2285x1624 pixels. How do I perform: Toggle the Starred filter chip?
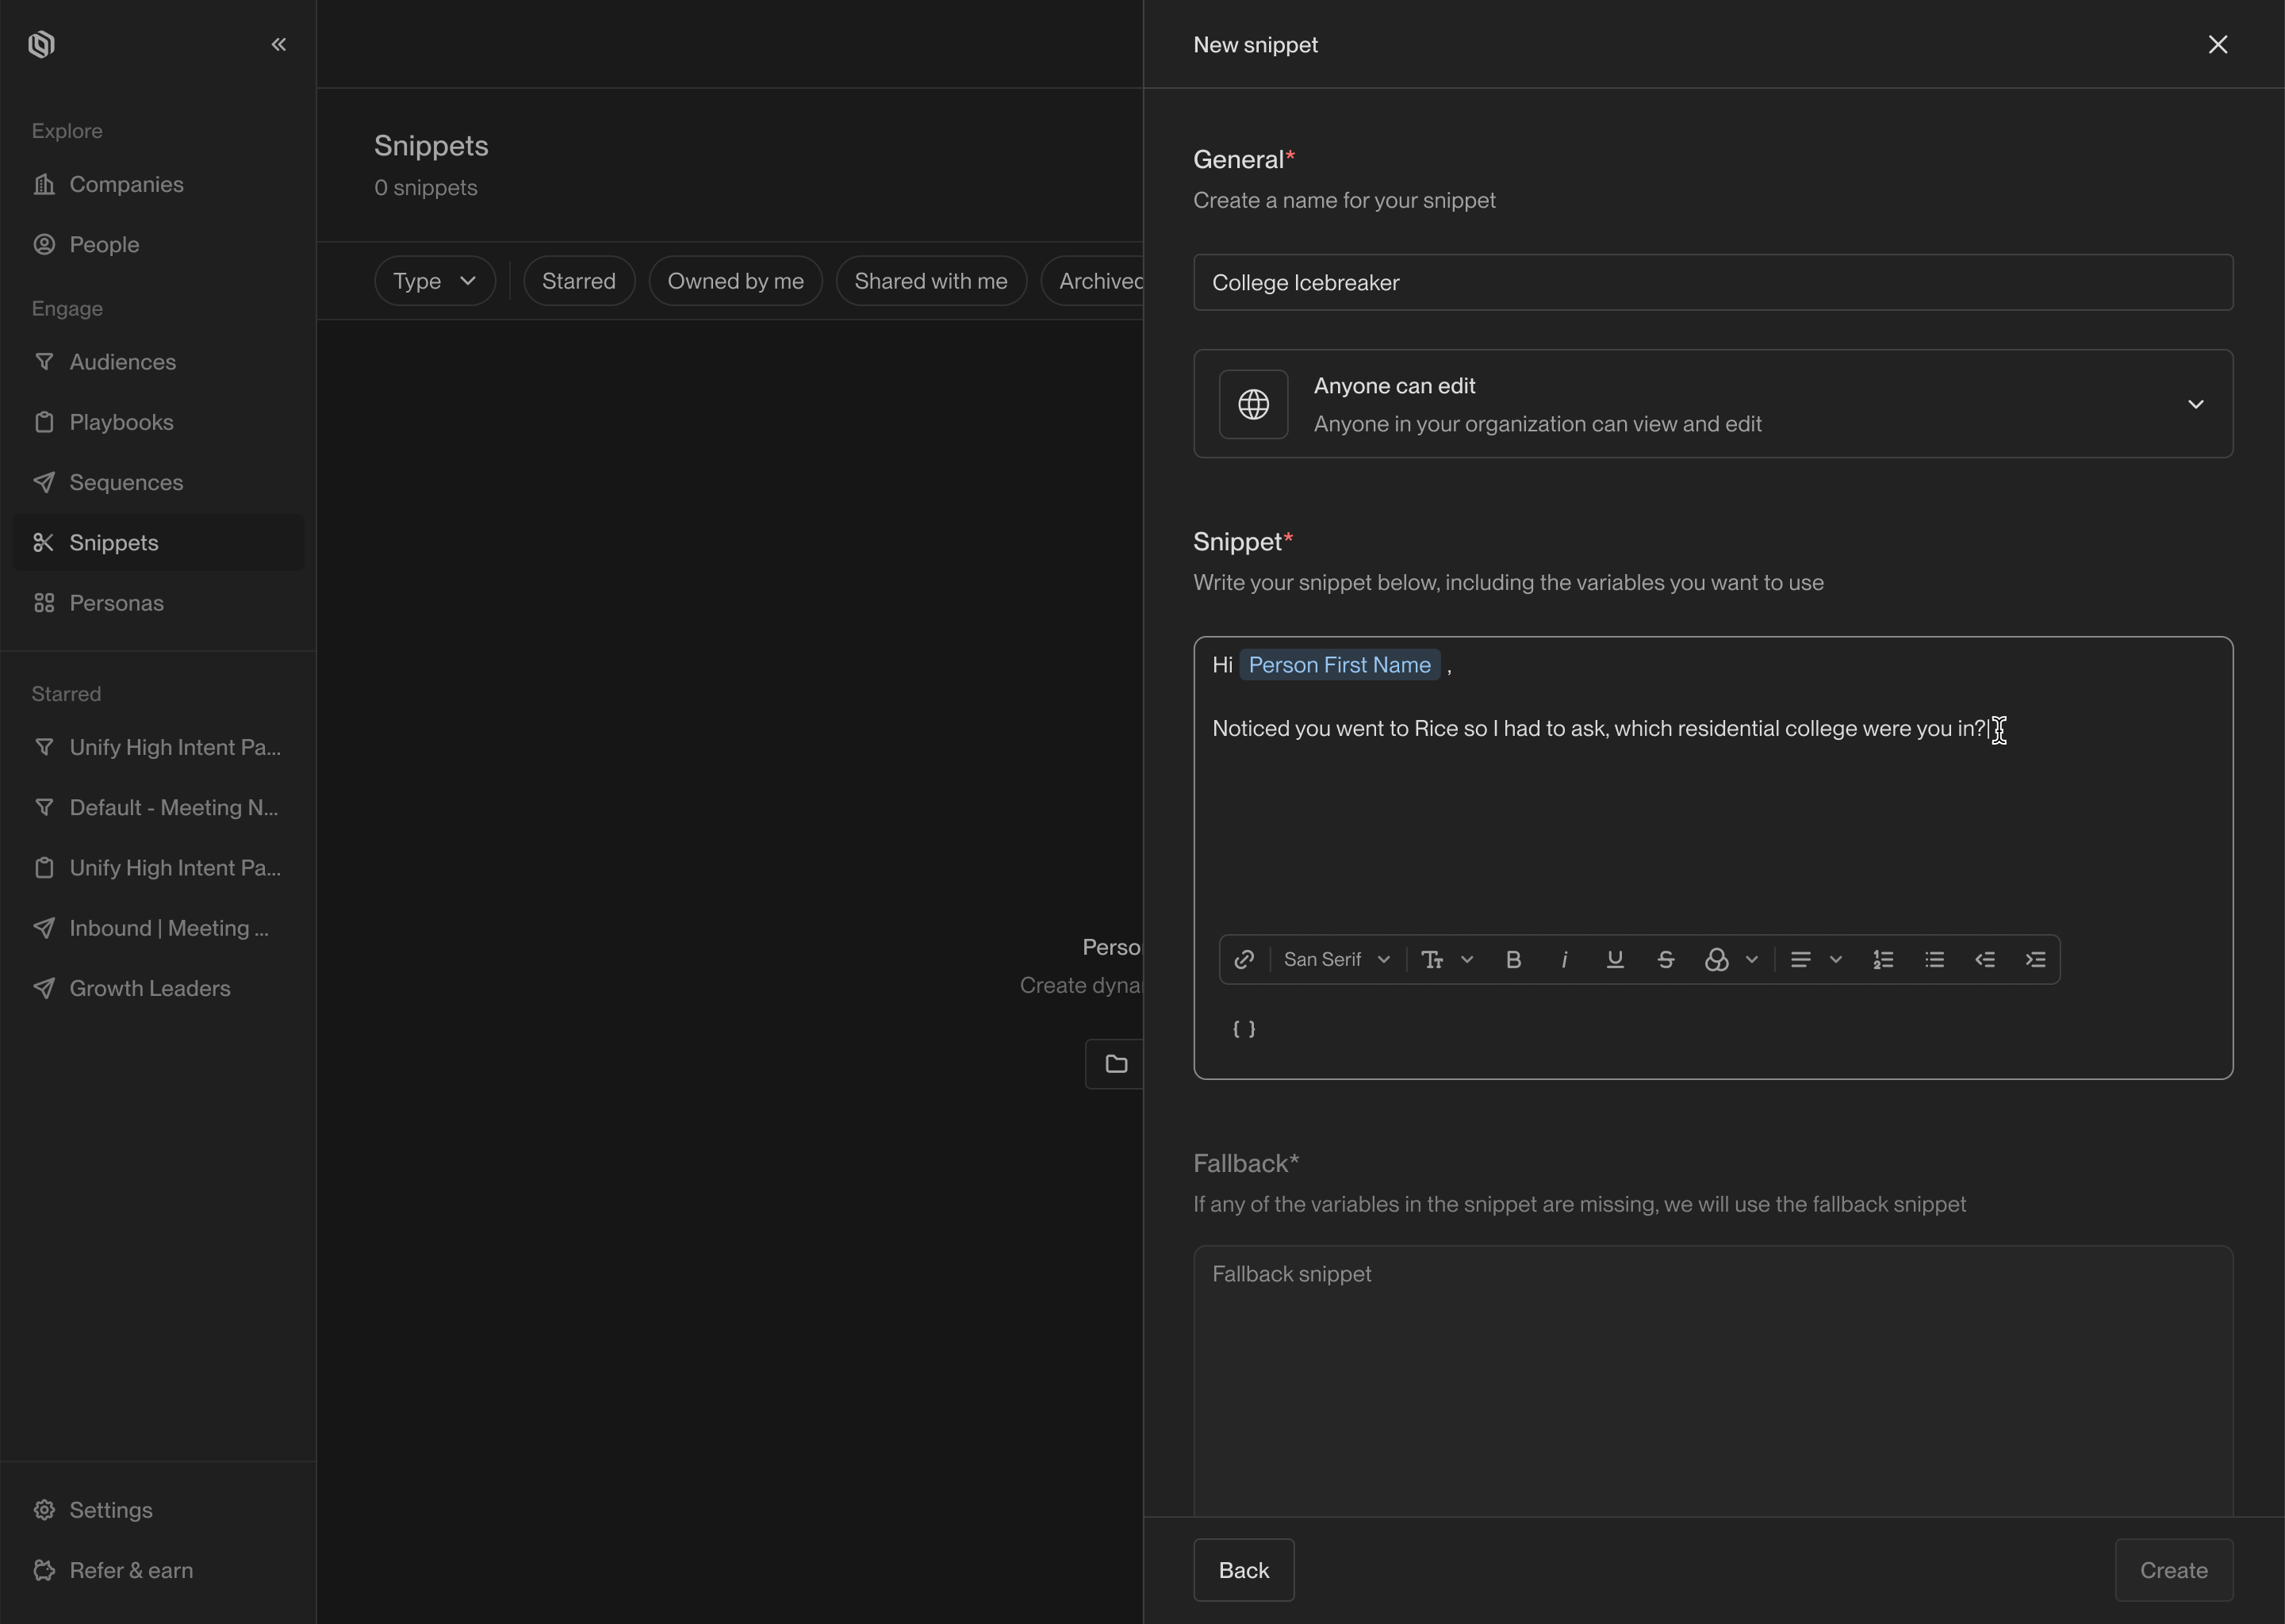point(578,281)
